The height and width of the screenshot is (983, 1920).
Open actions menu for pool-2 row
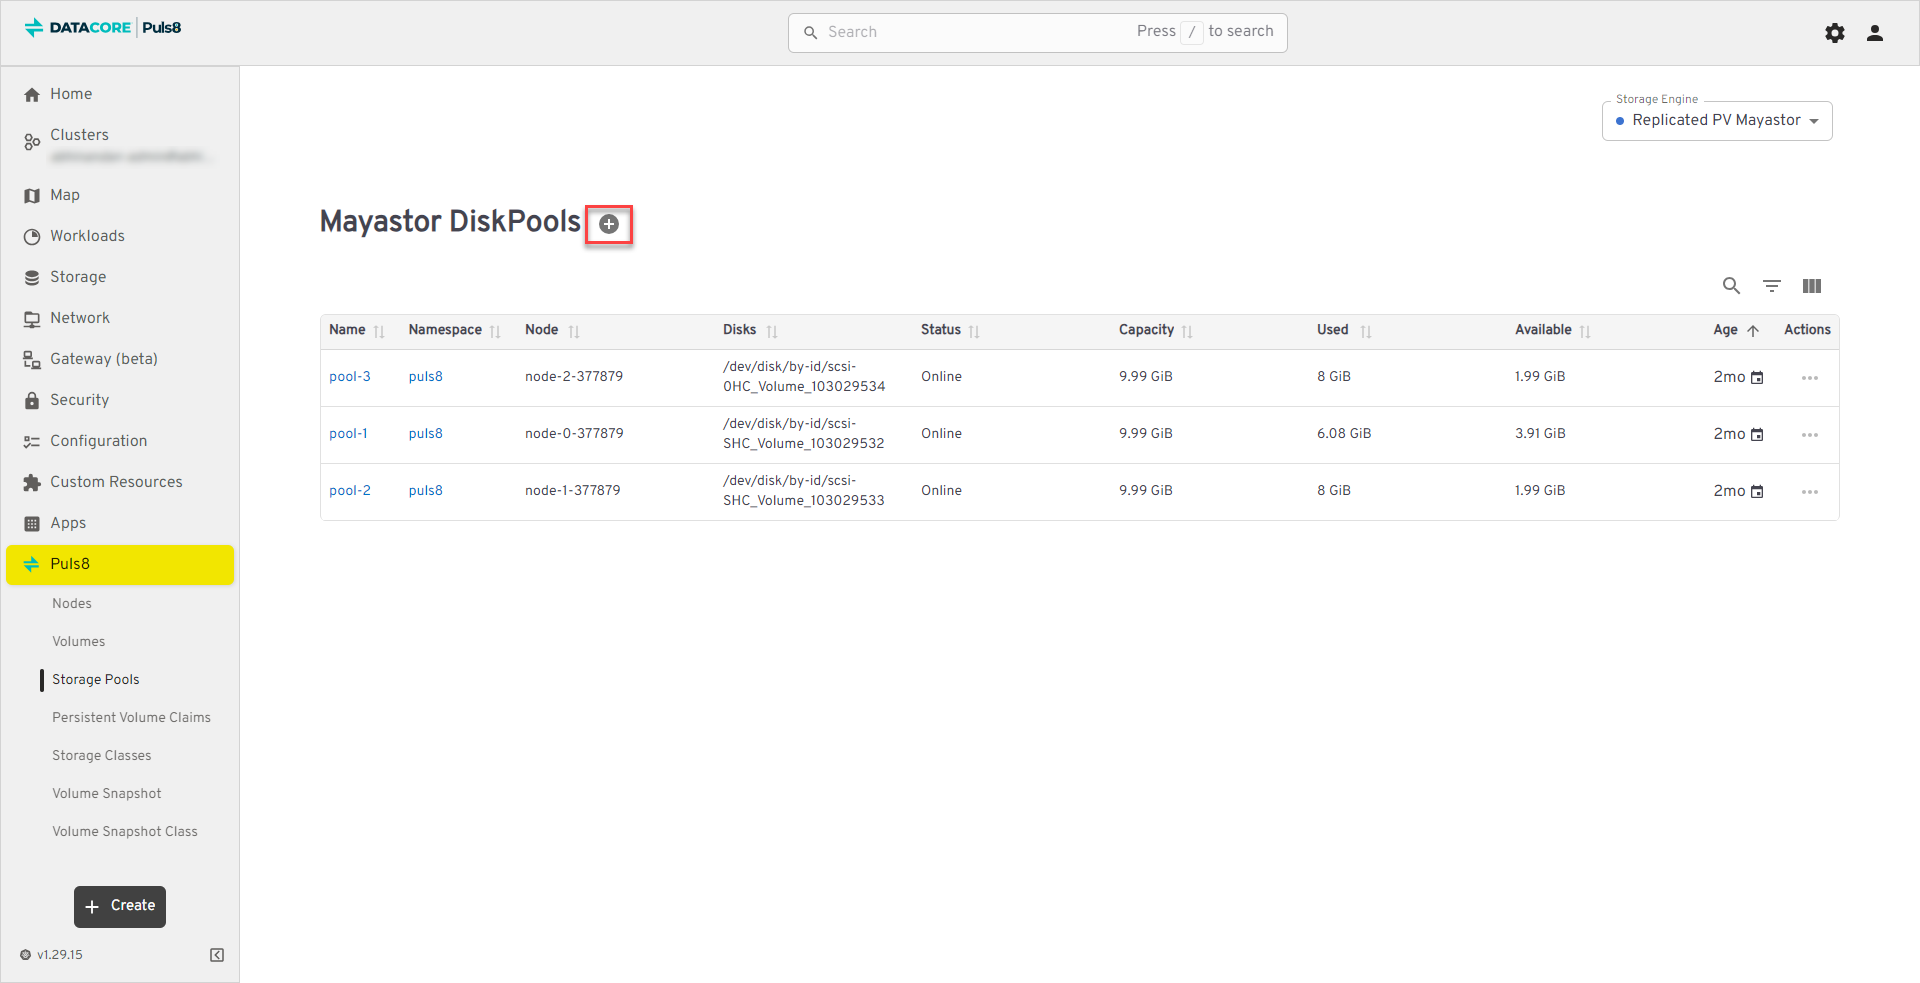[1809, 492]
